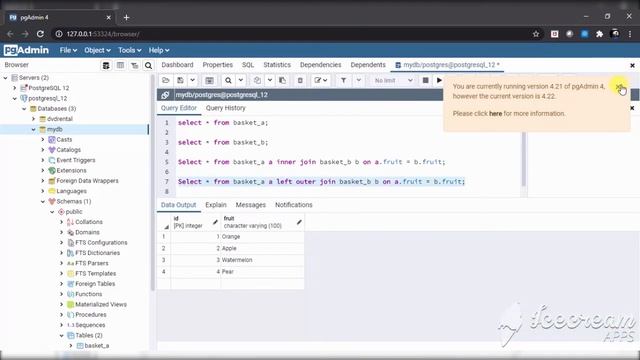Select Foreign Data Wrappers tree item

pos(87,181)
